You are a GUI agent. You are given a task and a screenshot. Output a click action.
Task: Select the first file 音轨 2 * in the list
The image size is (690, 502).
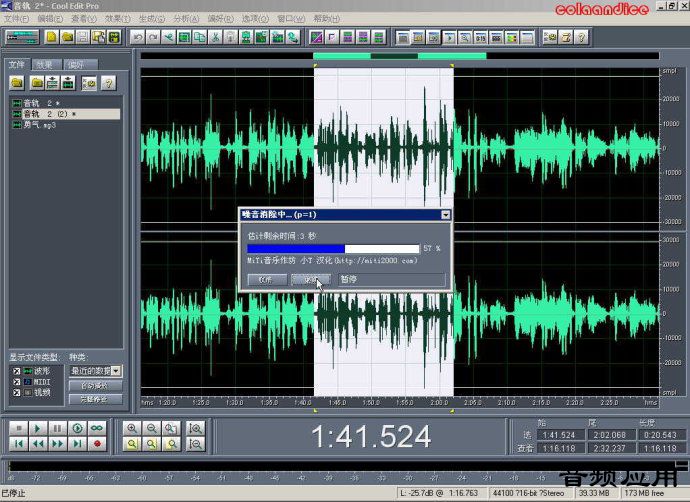[x=36, y=103]
